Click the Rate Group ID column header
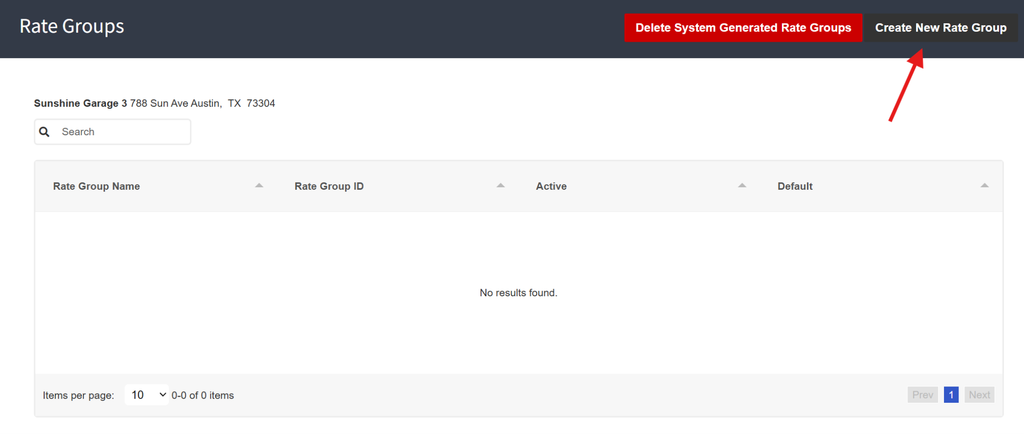 [329, 187]
